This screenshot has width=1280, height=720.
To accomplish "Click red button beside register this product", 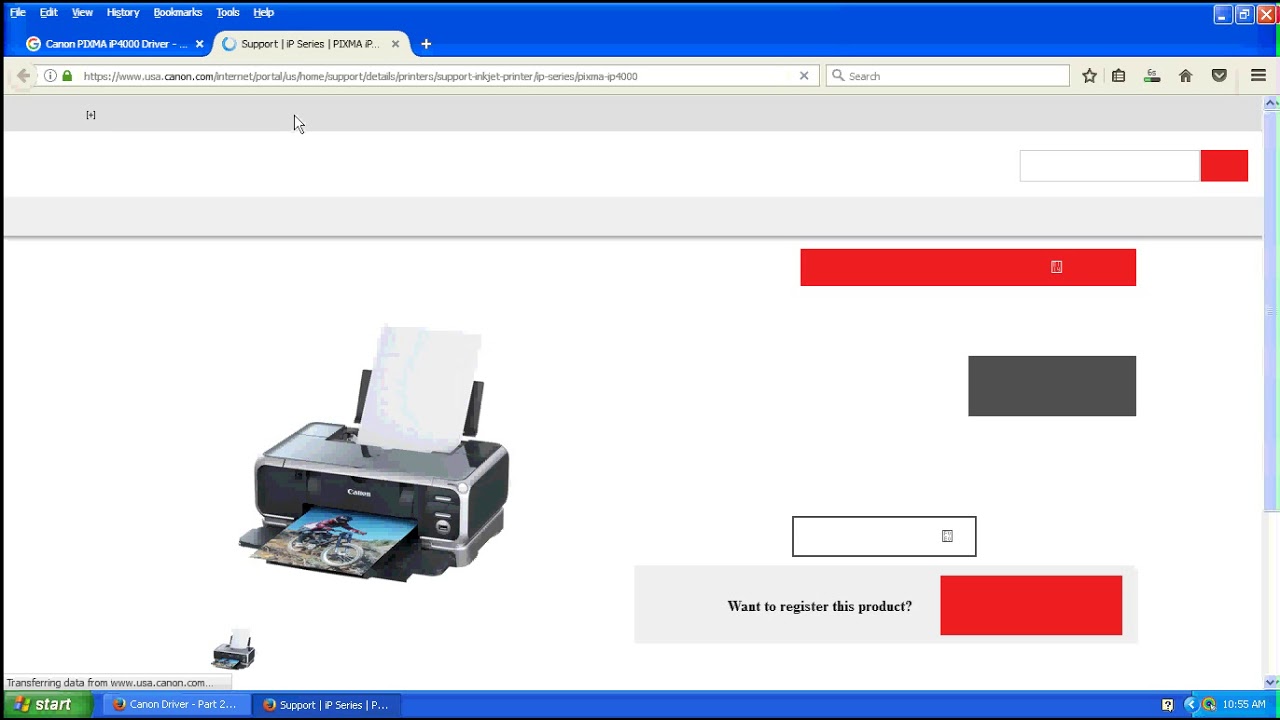I will pos(1031,605).
